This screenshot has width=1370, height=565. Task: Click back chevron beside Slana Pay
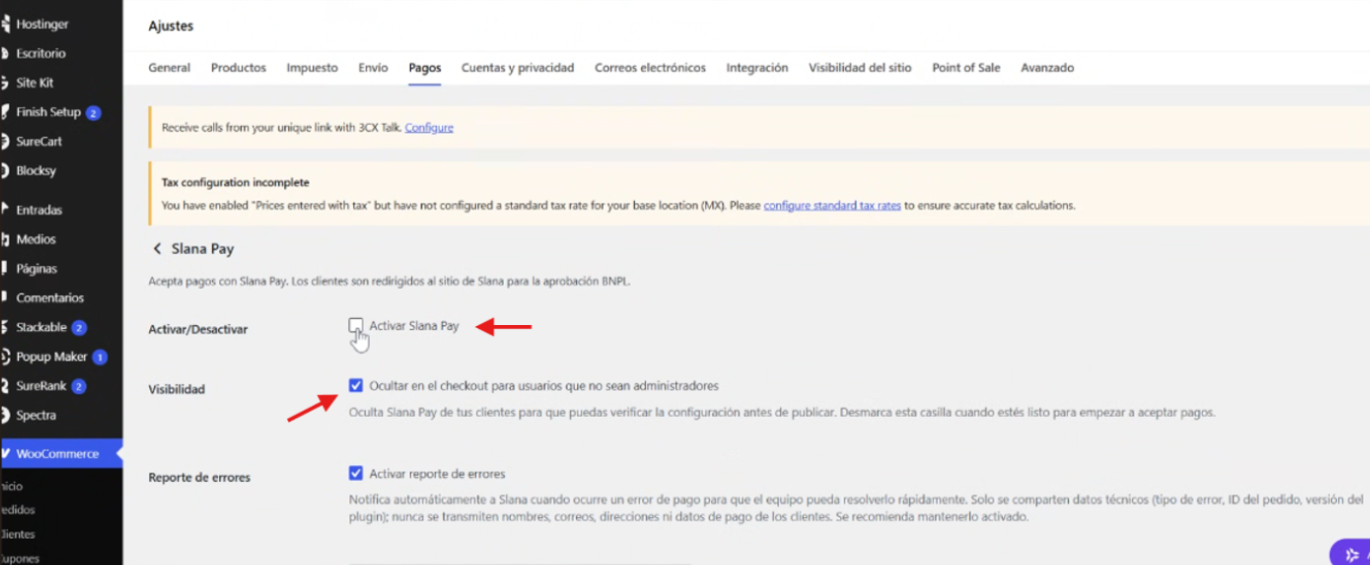[156, 249]
